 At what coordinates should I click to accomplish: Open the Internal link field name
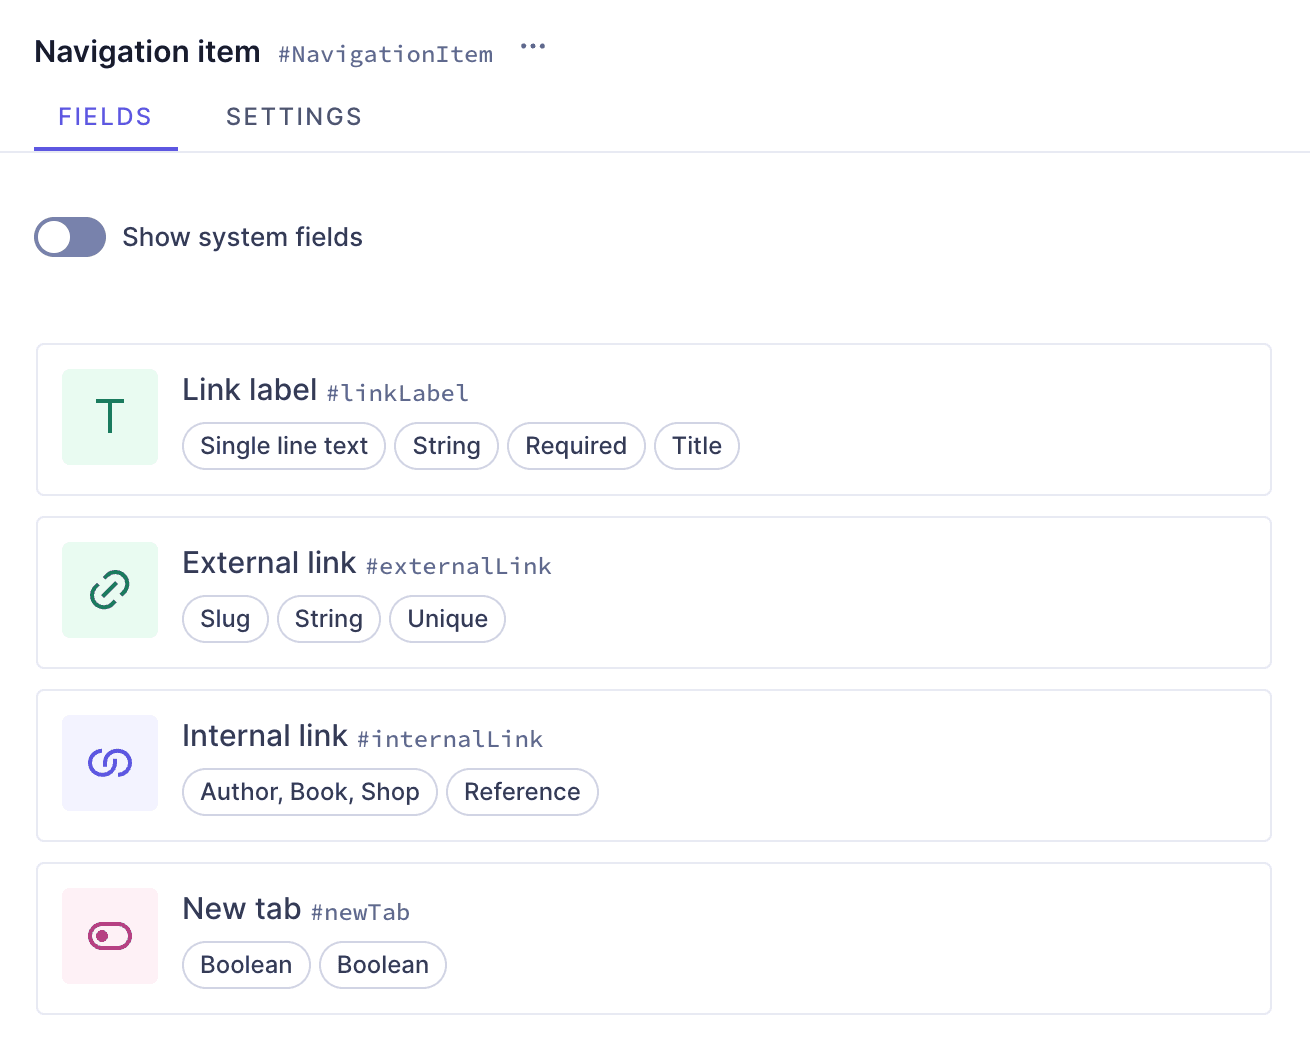(265, 736)
